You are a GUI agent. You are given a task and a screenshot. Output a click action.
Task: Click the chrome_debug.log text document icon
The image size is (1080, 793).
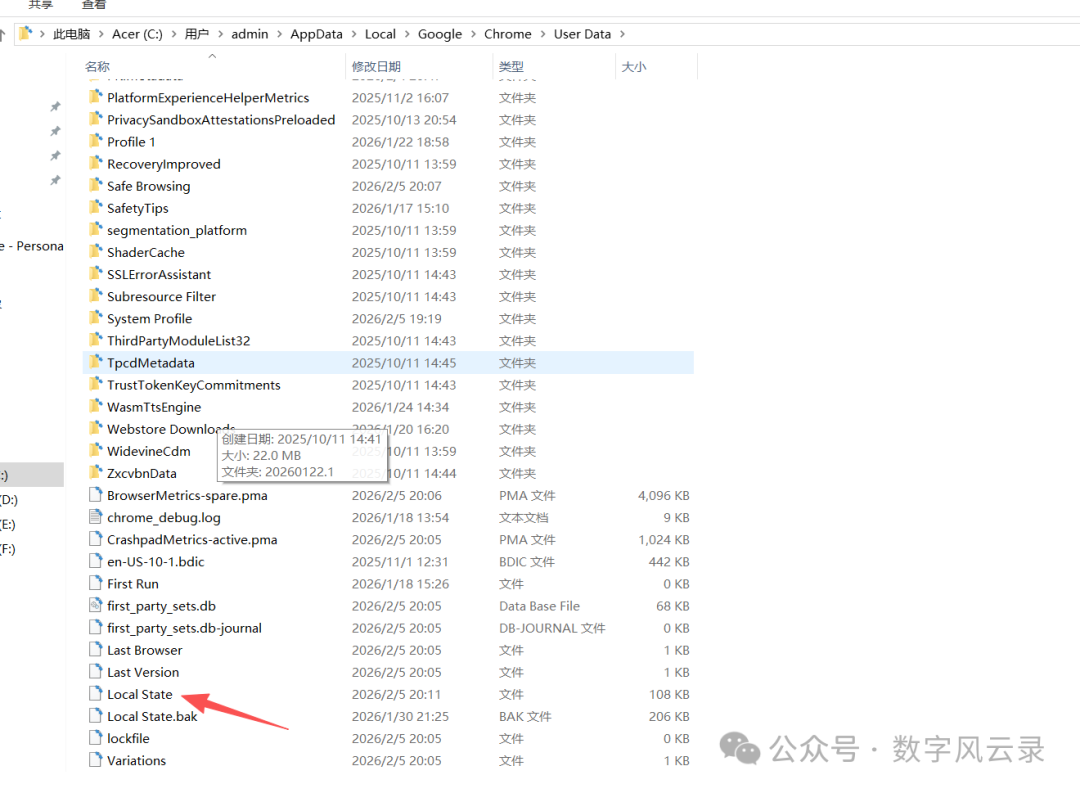point(95,517)
